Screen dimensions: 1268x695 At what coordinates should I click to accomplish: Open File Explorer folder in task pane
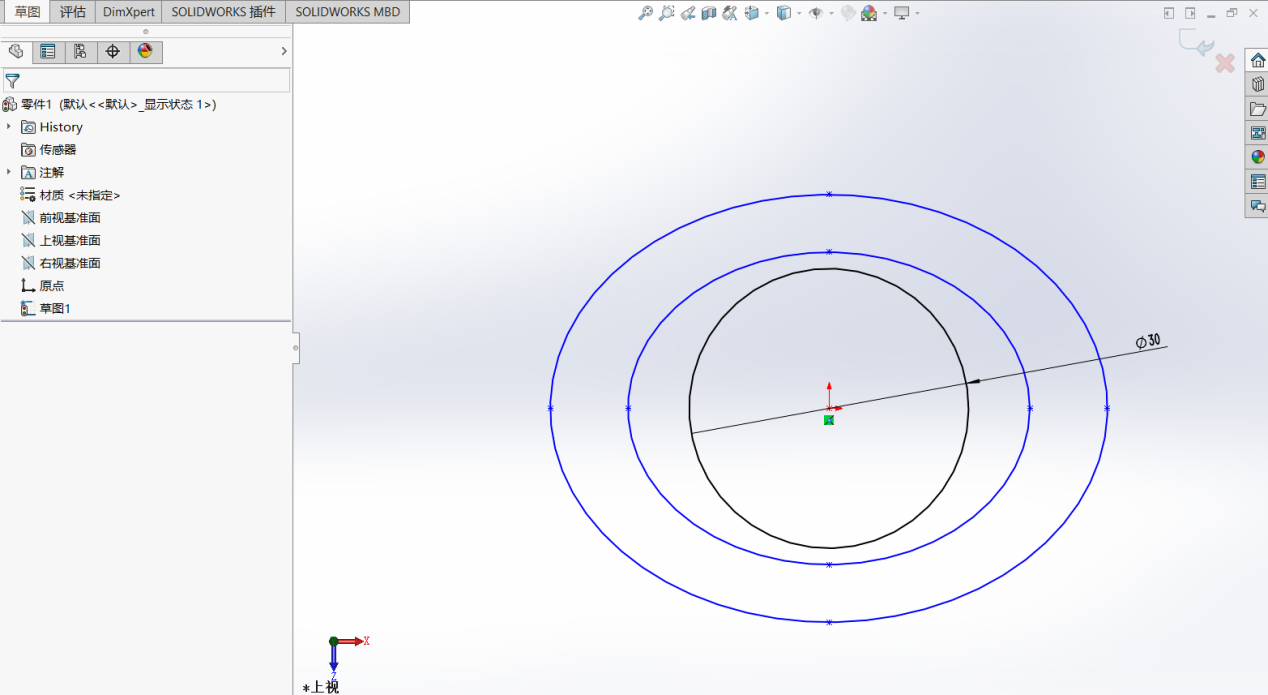tap(1257, 109)
